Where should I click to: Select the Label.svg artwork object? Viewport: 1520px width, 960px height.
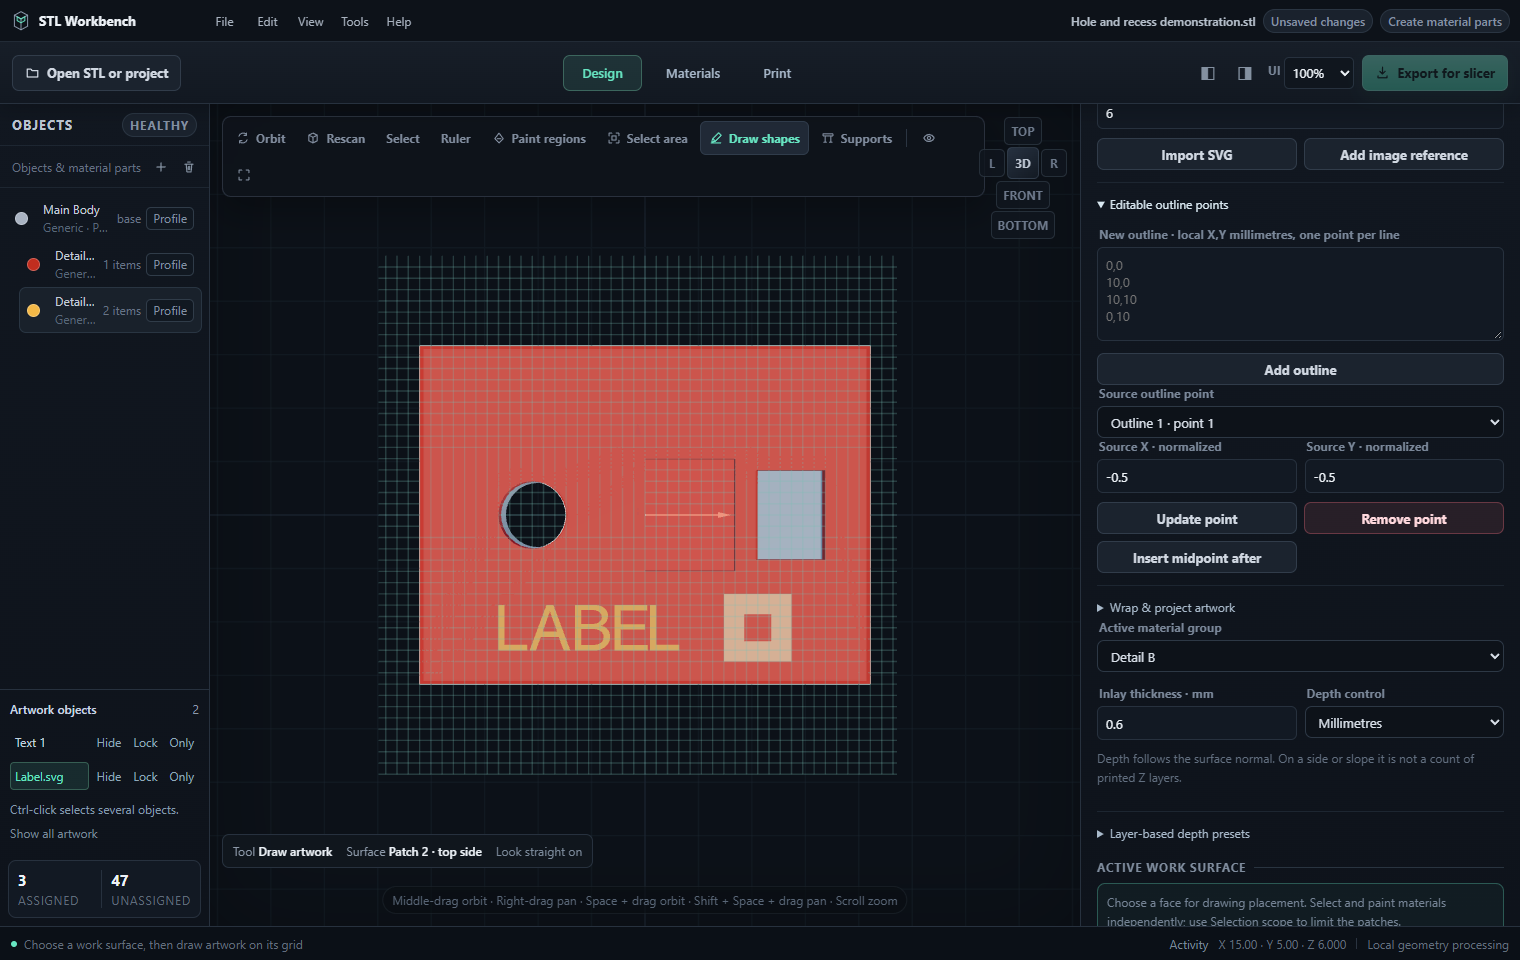(49, 777)
